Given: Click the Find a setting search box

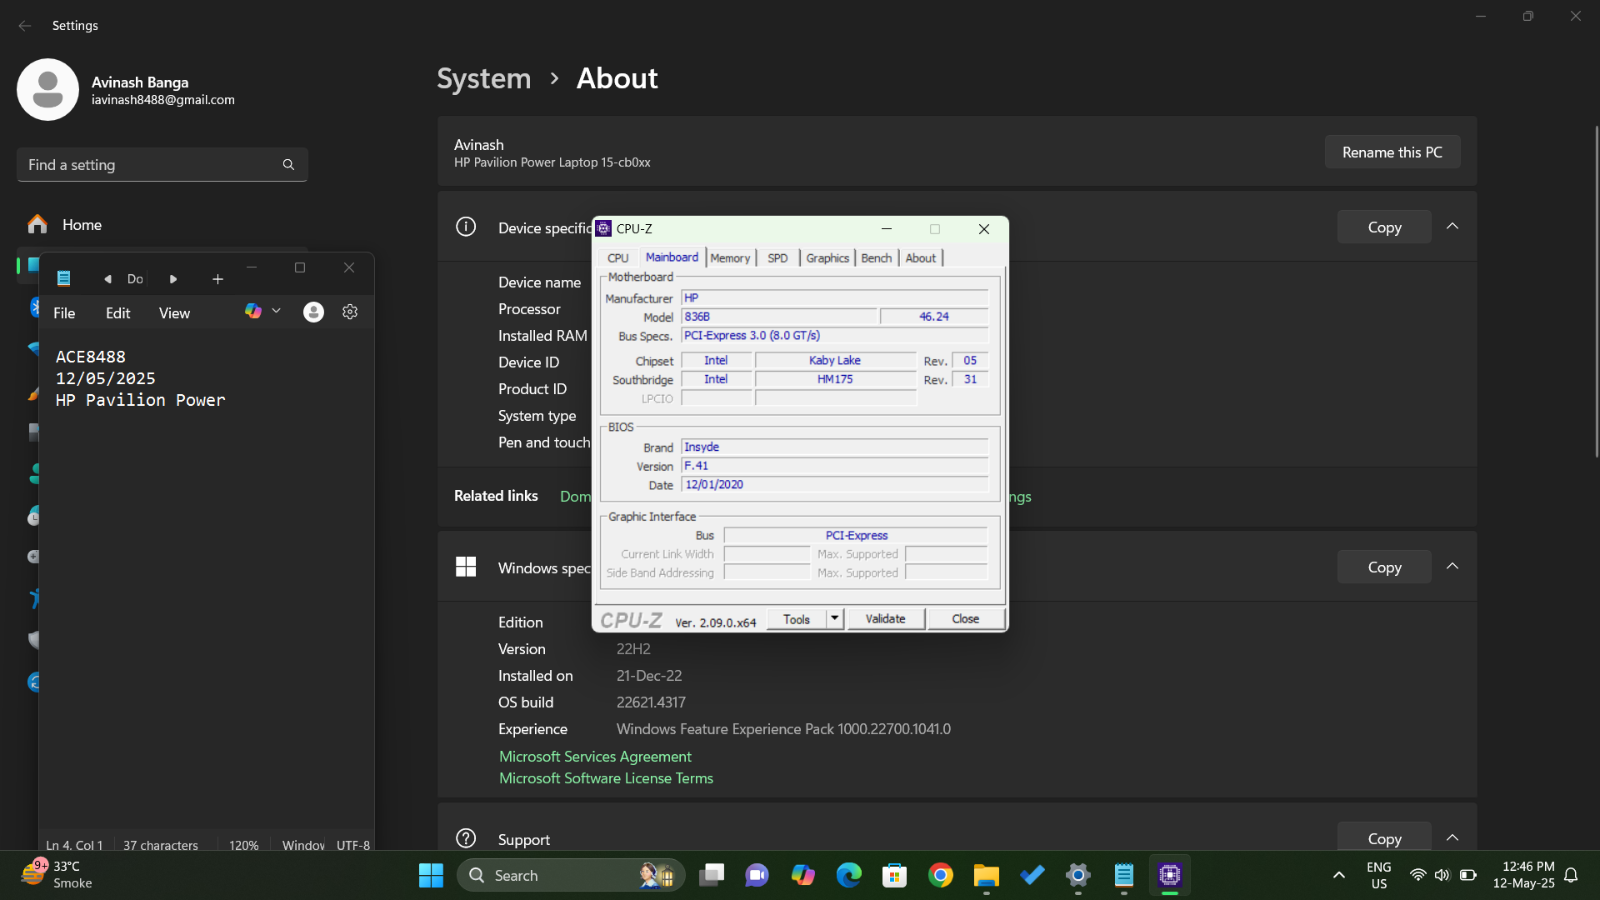Looking at the screenshot, I should (x=162, y=165).
